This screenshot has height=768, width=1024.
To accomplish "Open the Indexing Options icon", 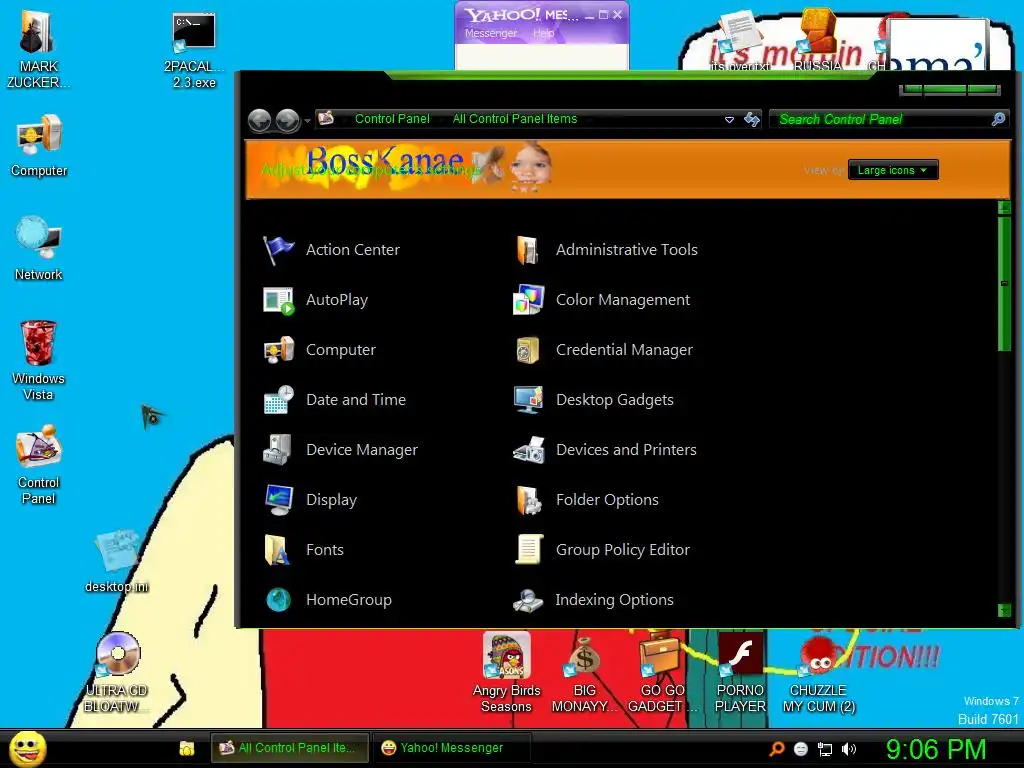I will [528, 600].
